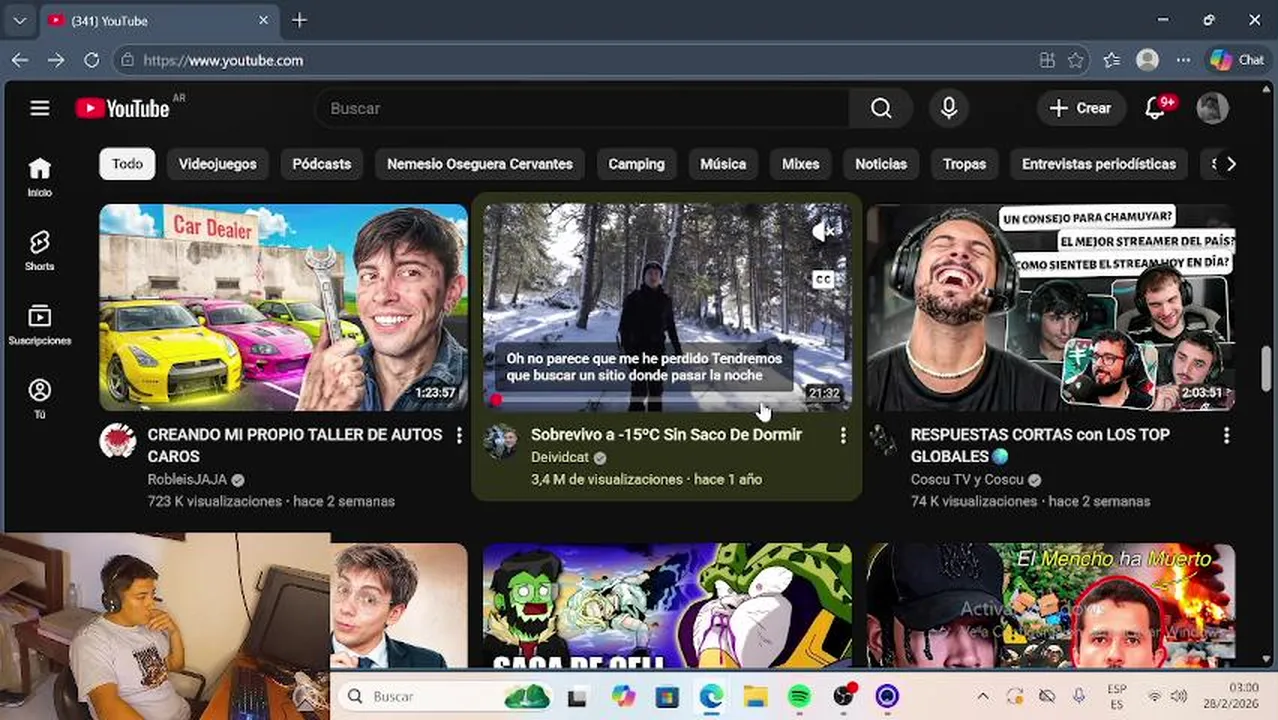
Task: View site information lock icon
Action: [127, 60]
